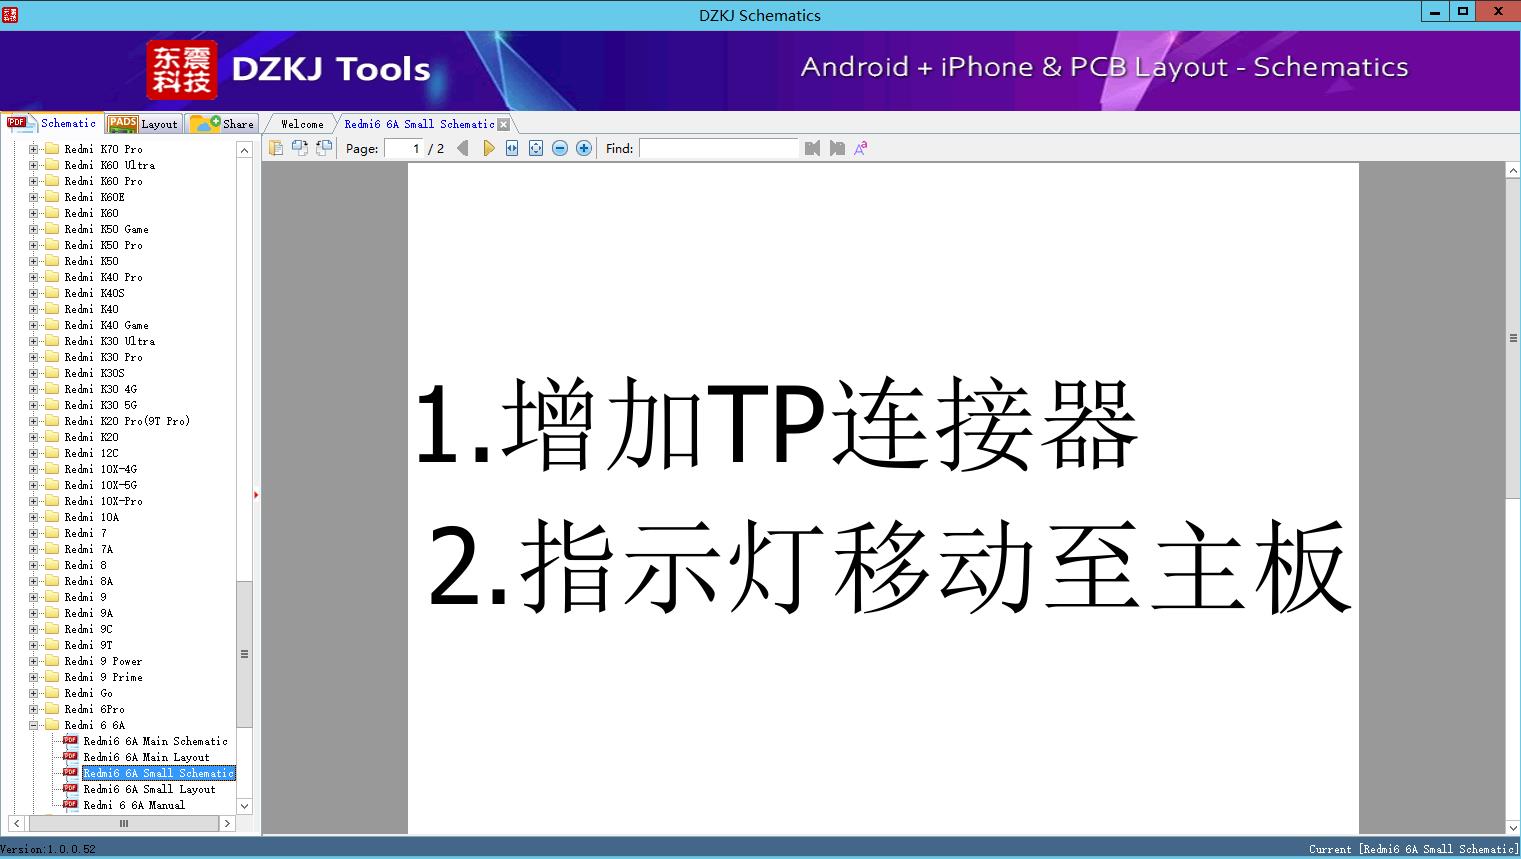1521x859 pixels.
Task: Expand the Redmi K20 Pro(9T Pro) folder
Action: point(33,421)
